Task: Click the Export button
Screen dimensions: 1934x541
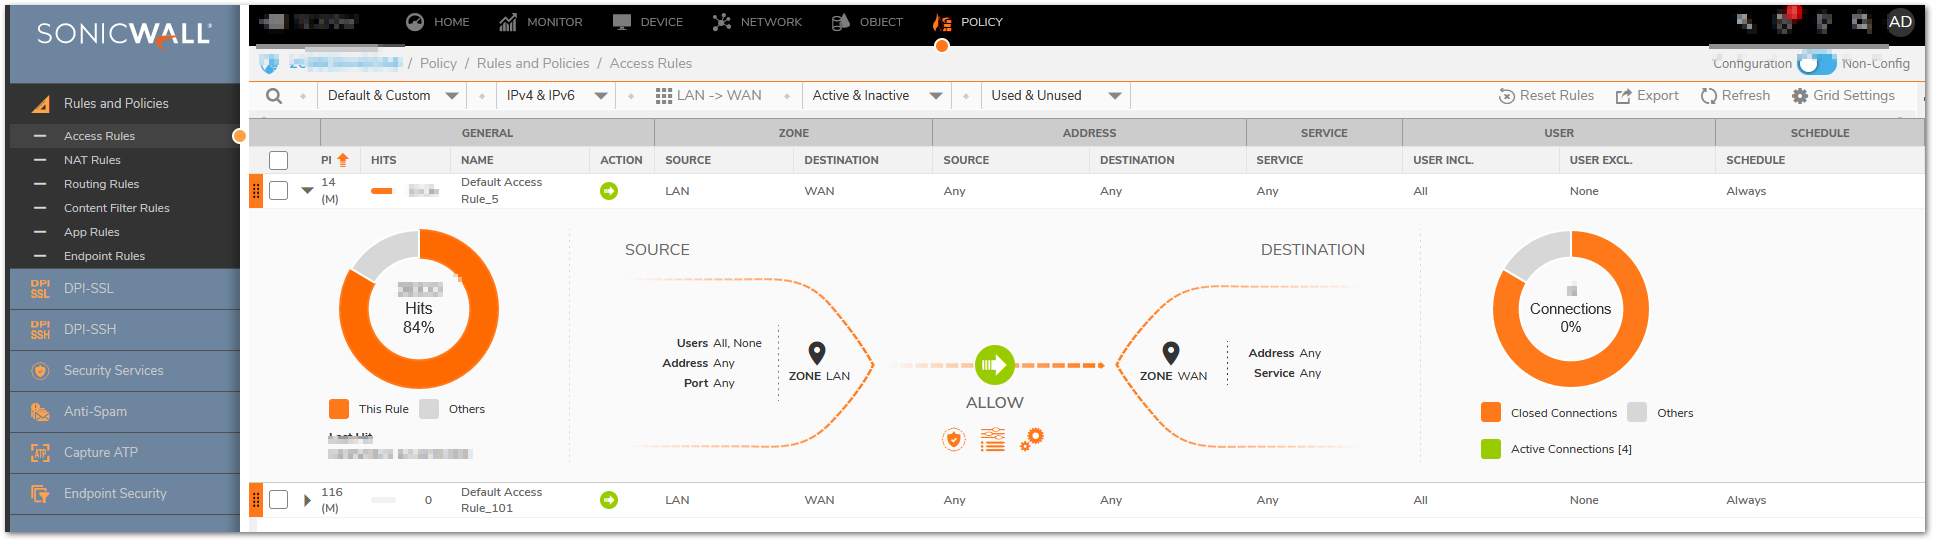Action: pos(1647,96)
